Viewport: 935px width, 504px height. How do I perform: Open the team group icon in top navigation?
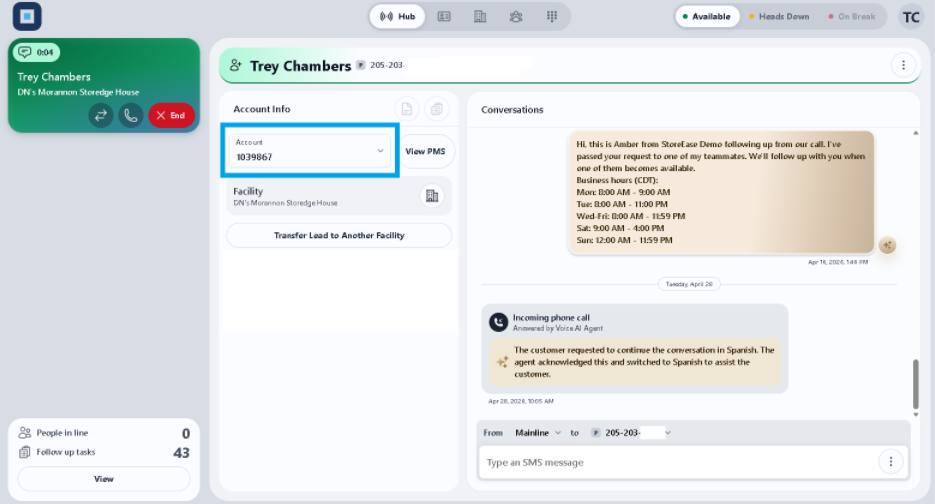(x=516, y=17)
